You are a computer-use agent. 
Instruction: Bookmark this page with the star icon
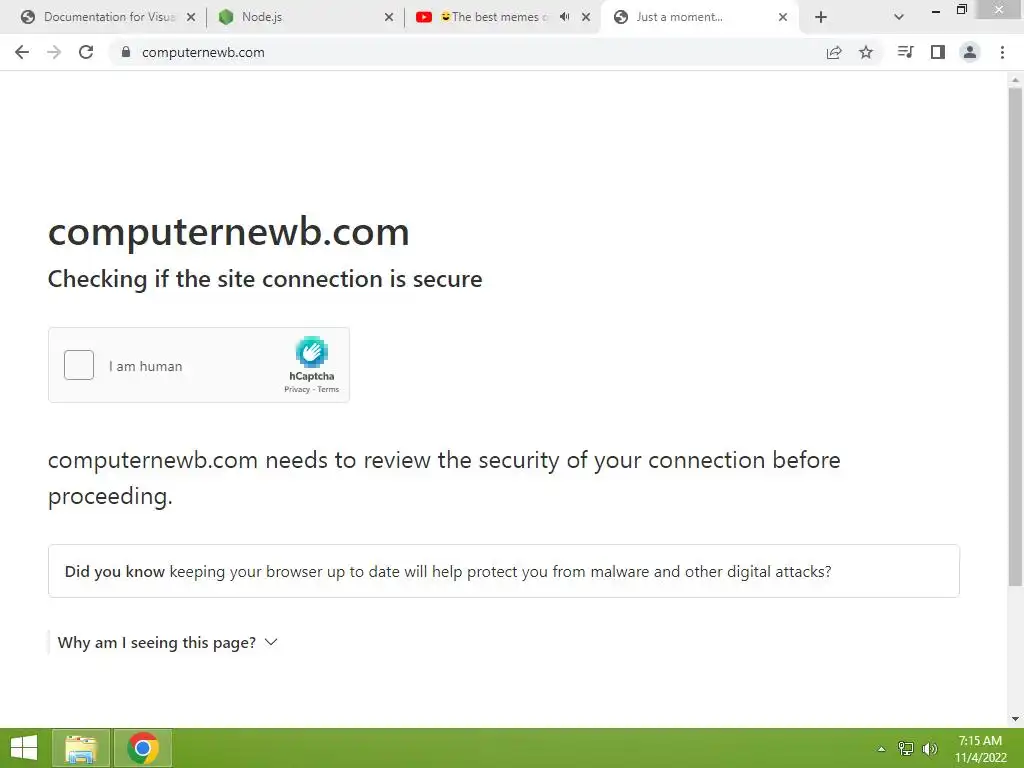point(865,52)
